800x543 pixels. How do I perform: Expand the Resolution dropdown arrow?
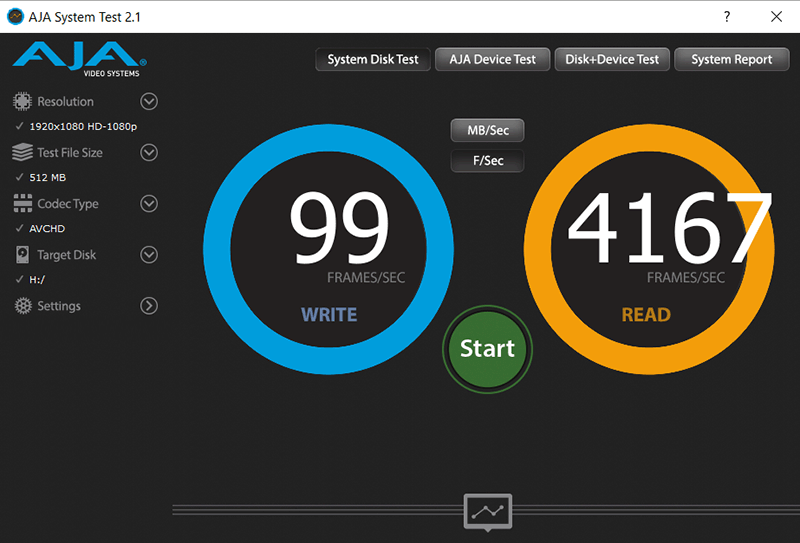(149, 102)
